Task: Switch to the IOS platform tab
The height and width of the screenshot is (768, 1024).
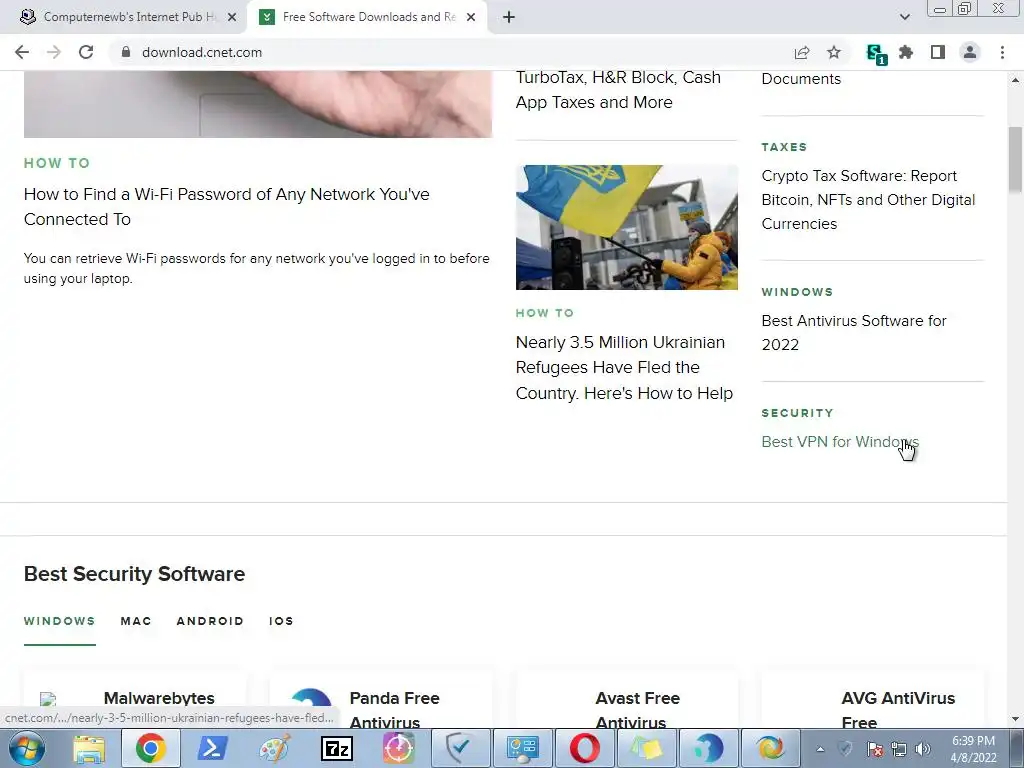Action: 281,621
